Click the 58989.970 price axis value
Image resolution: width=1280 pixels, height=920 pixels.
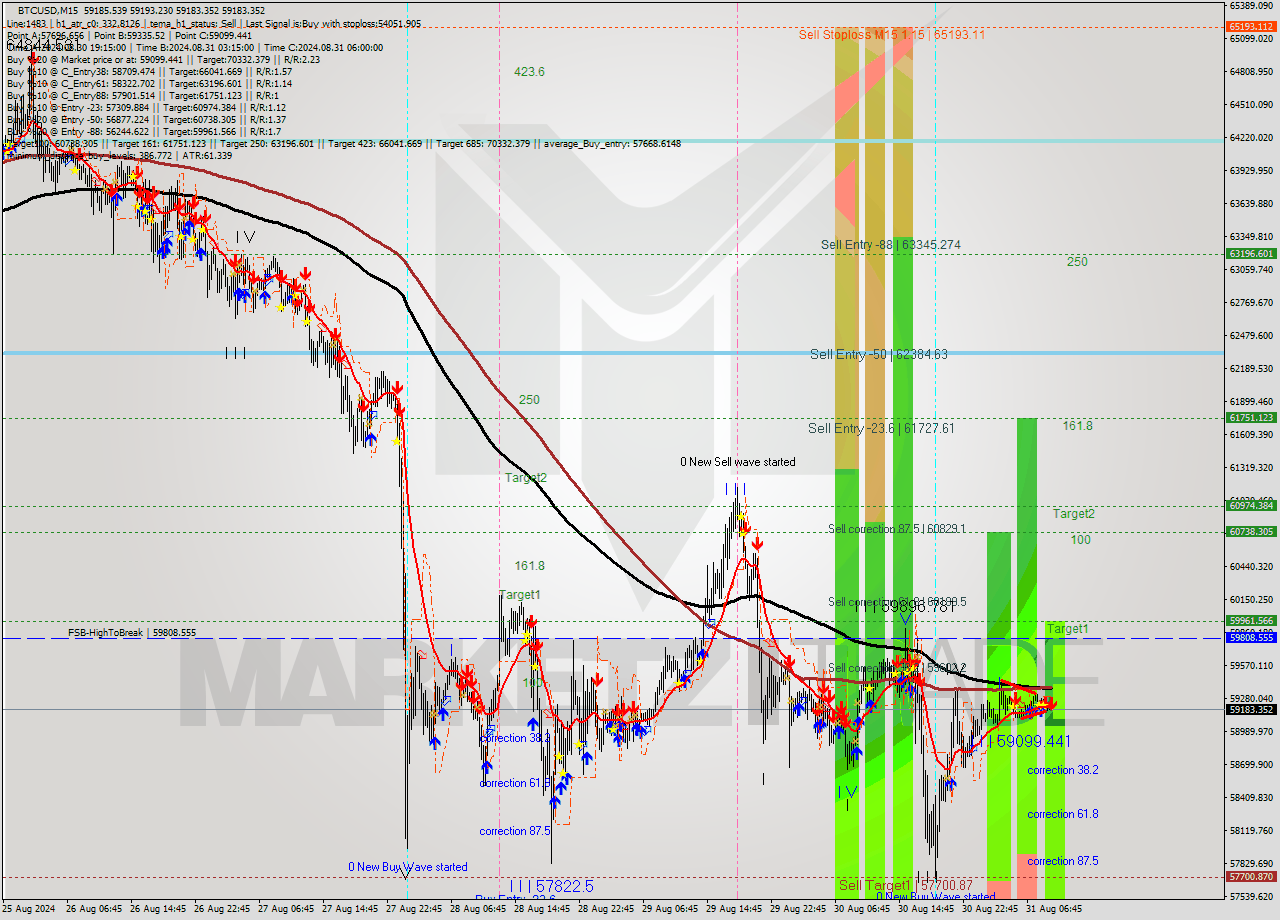[1251, 731]
